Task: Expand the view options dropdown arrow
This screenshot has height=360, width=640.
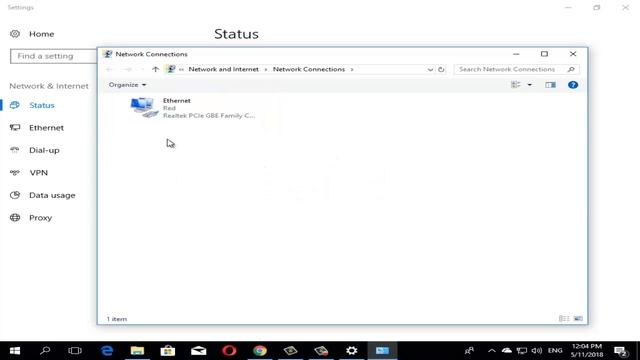Action: [x=529, y=84]
